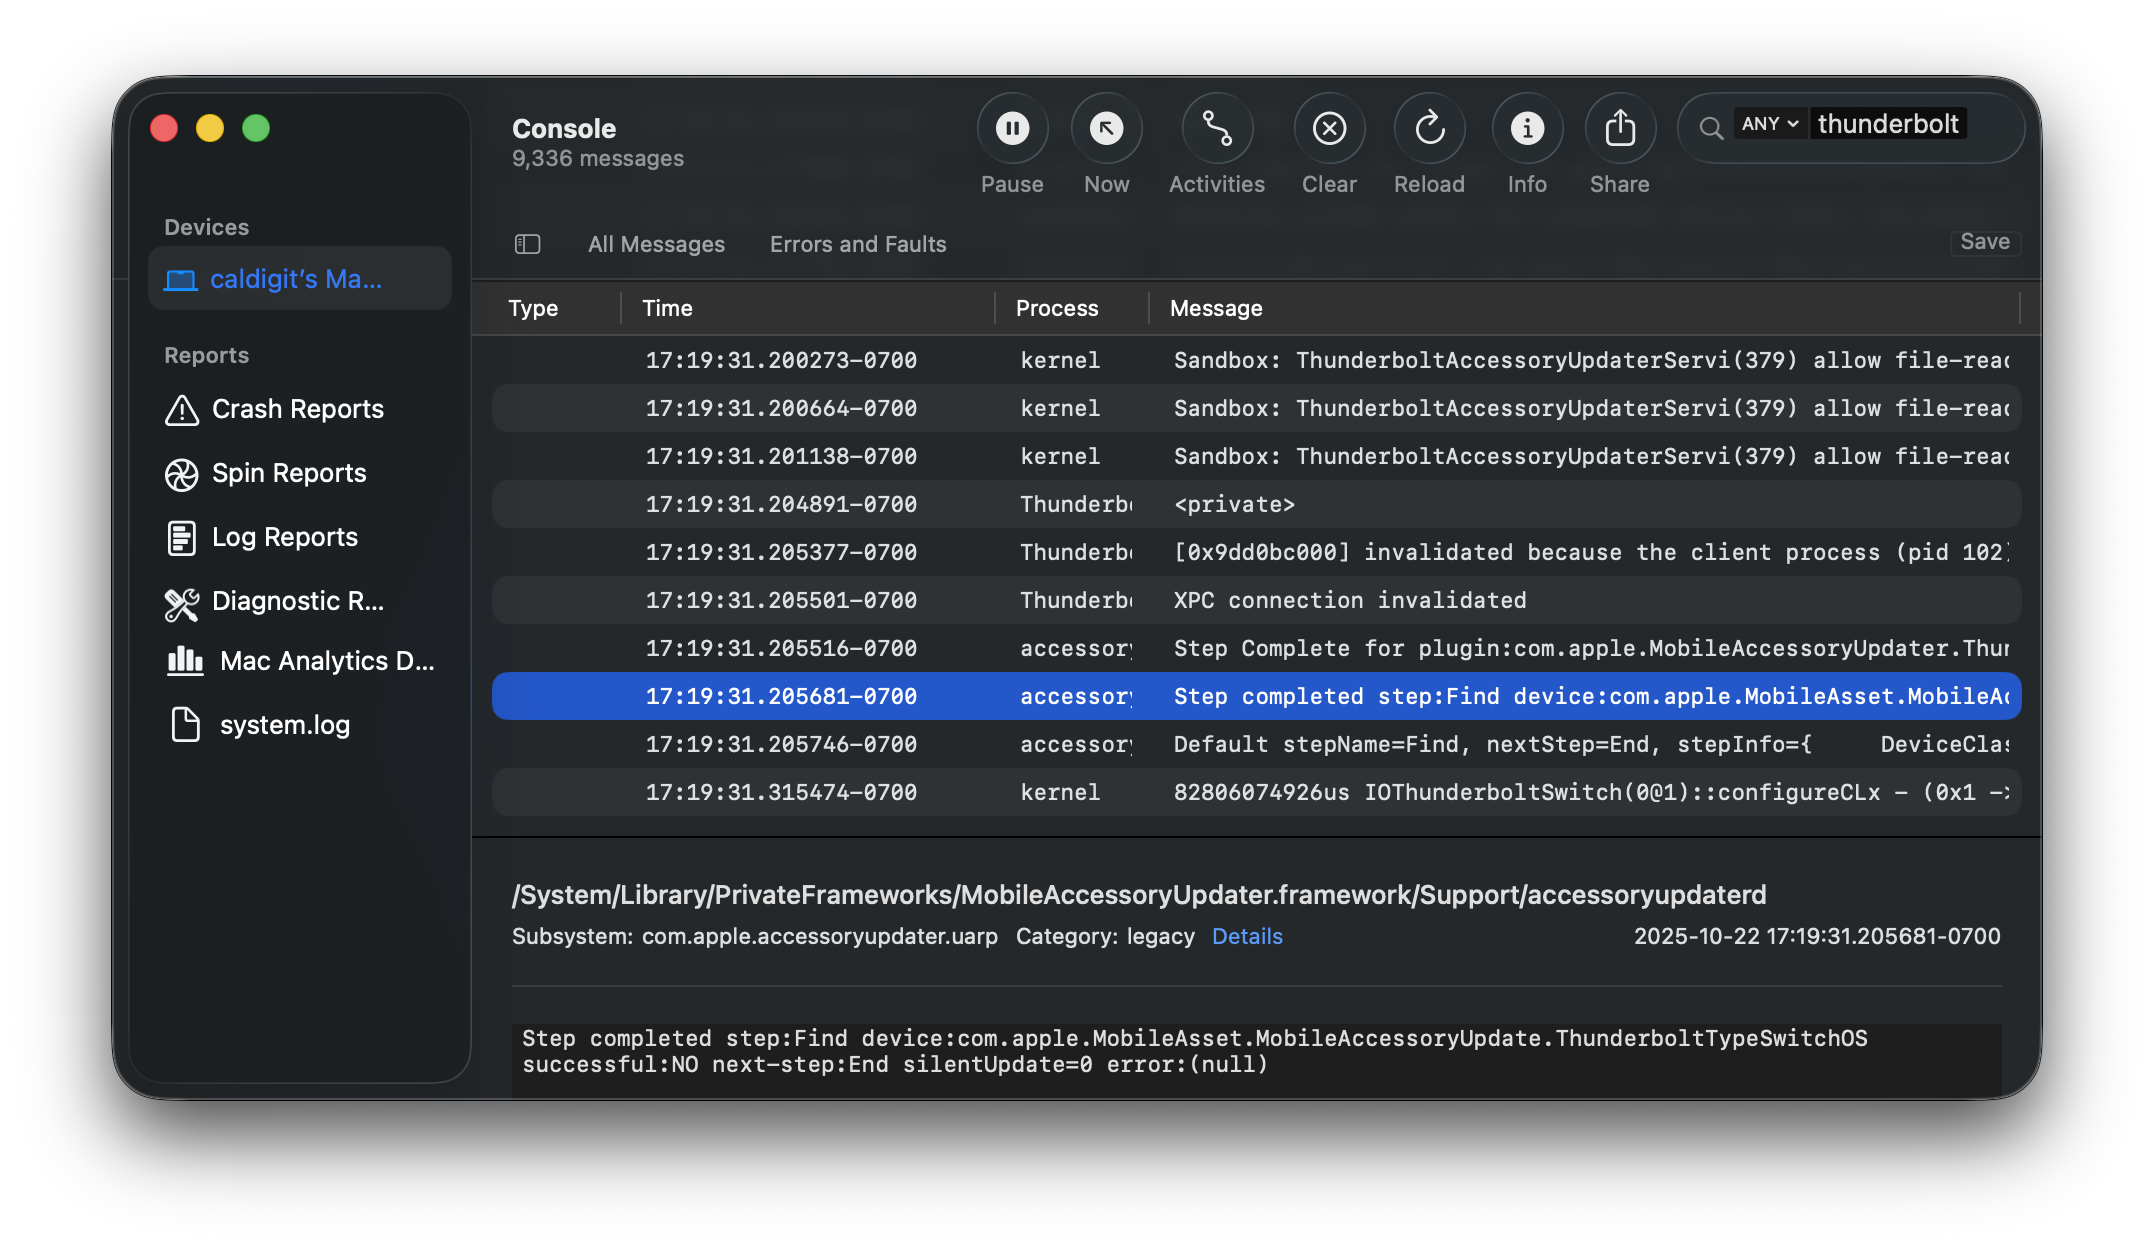Reload the message list

1429,128
